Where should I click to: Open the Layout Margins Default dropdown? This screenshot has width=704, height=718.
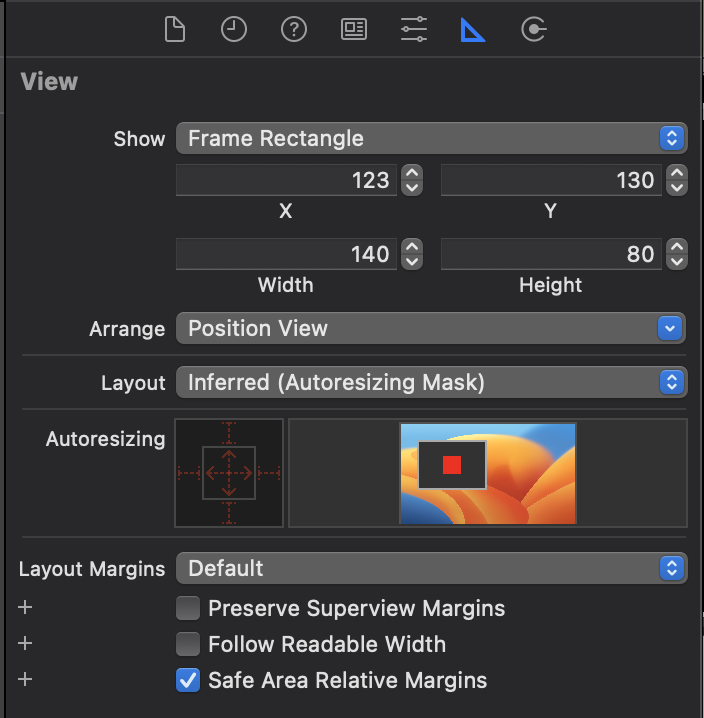click(x=430, y=568)
